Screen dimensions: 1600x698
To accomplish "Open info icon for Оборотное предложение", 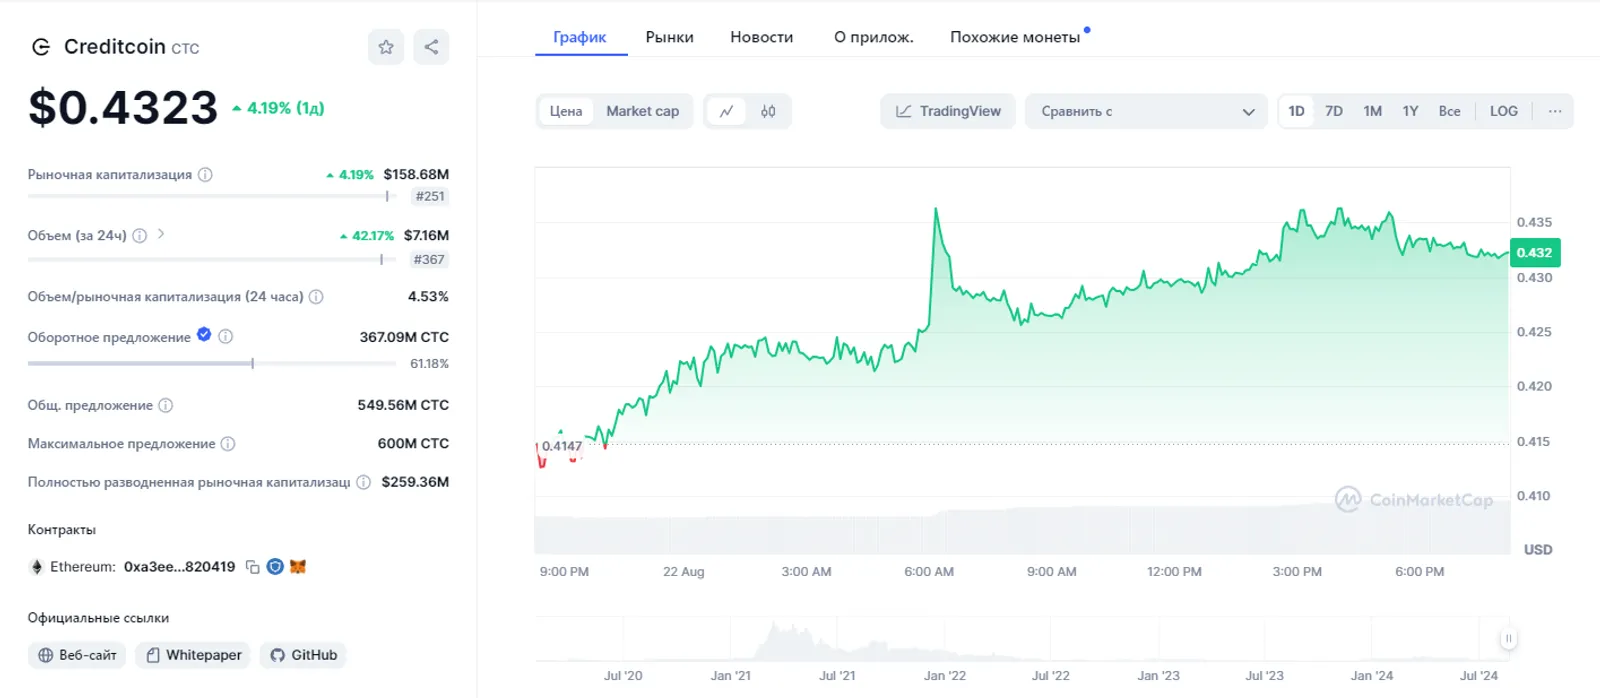I will tap(226, 337).
